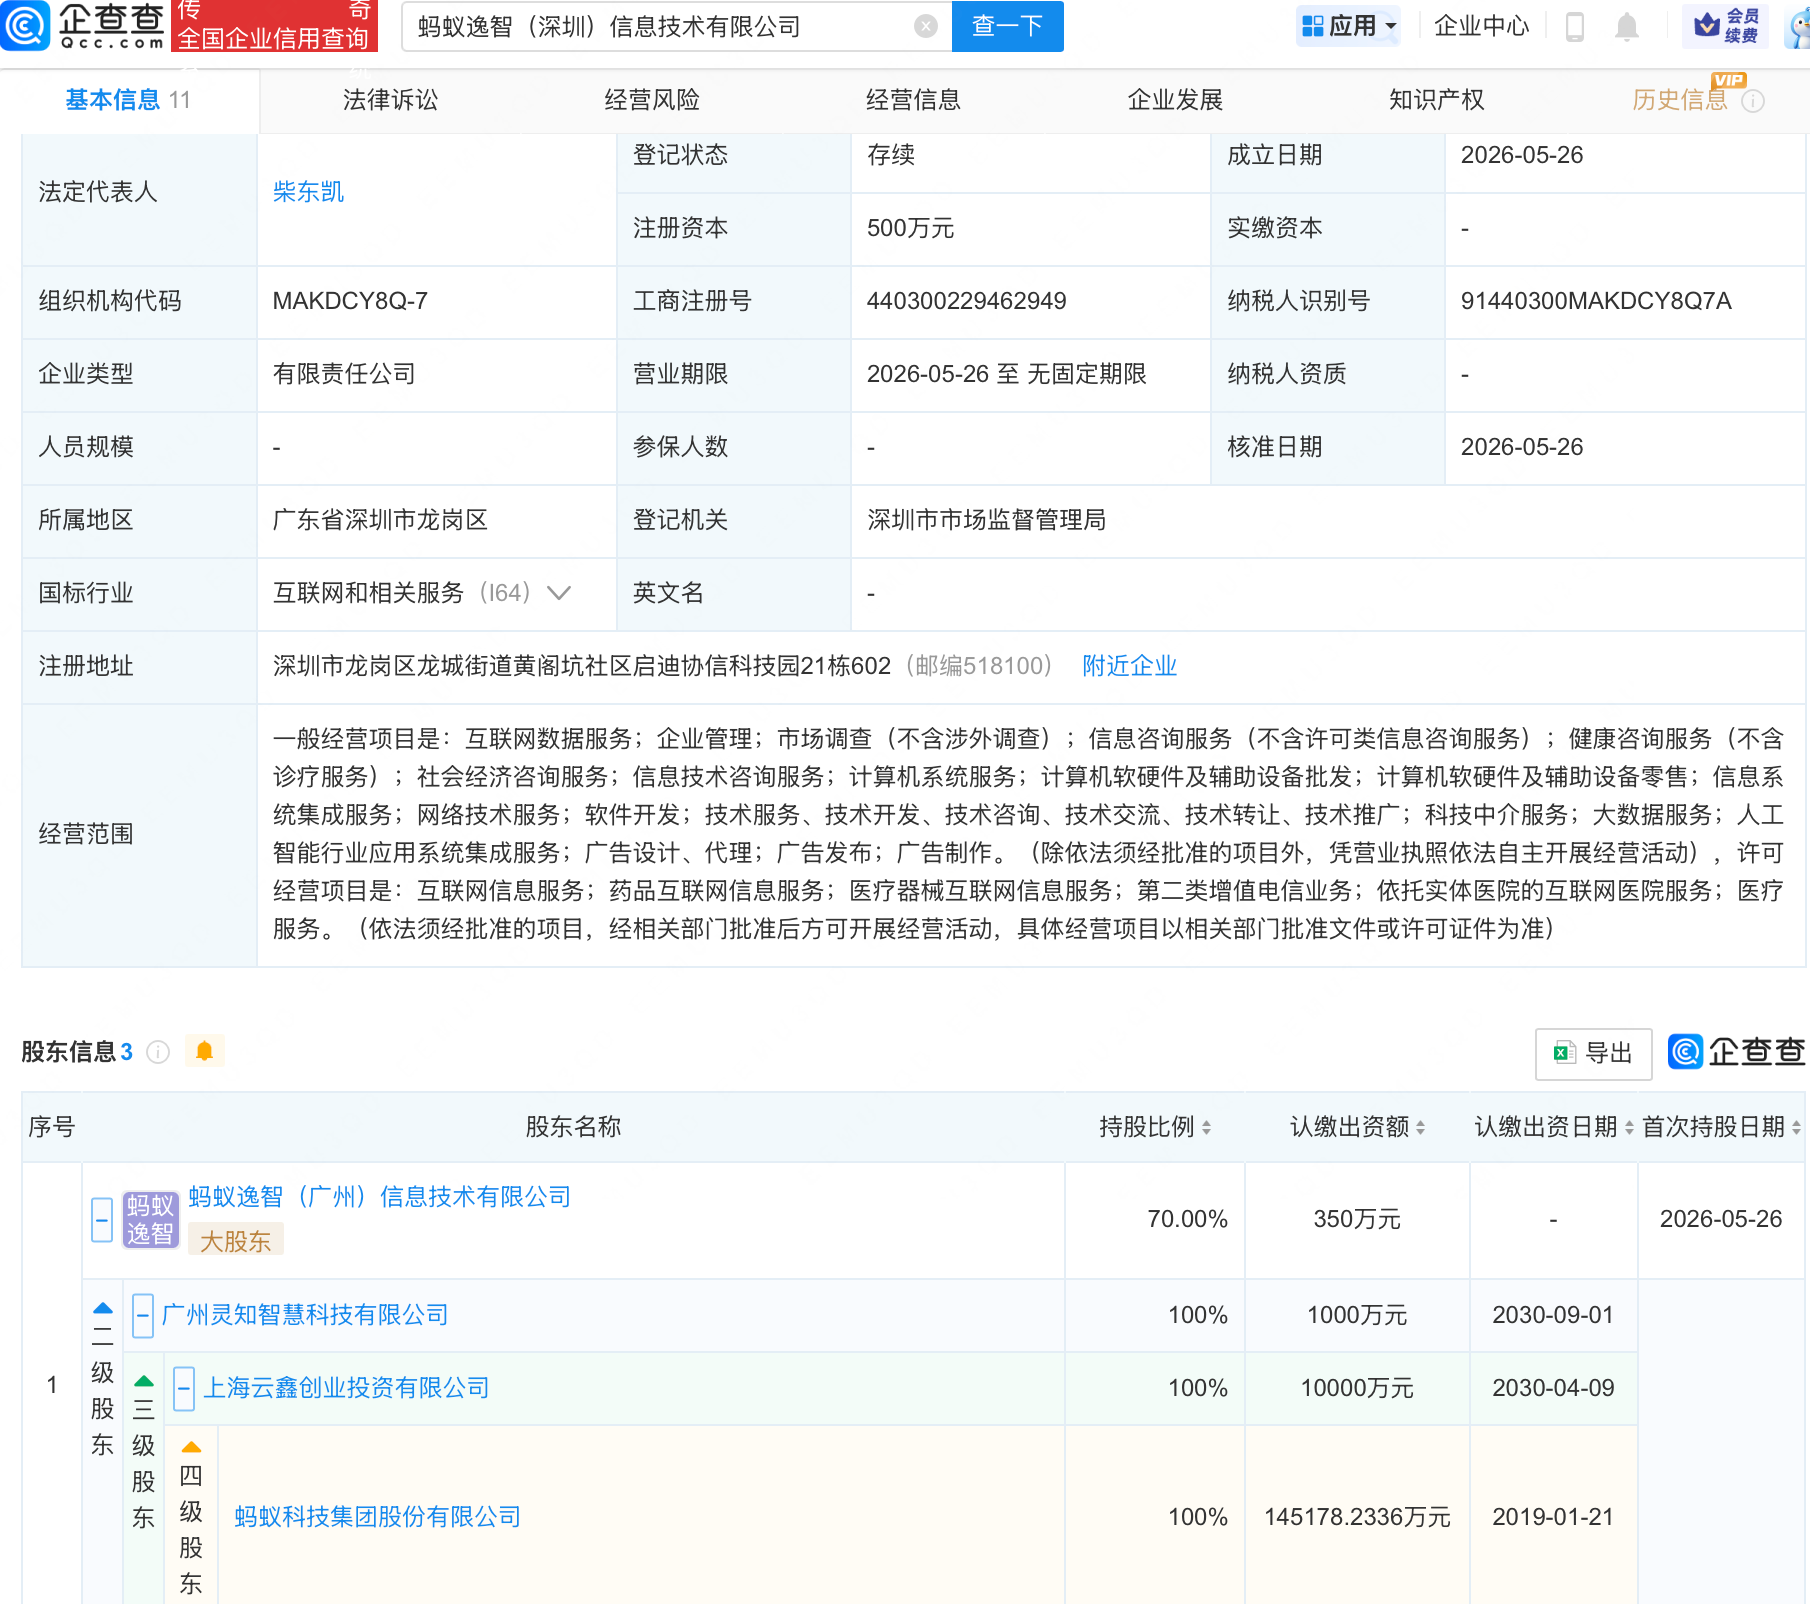Open the 经营信息 tab

coord(913,100)
